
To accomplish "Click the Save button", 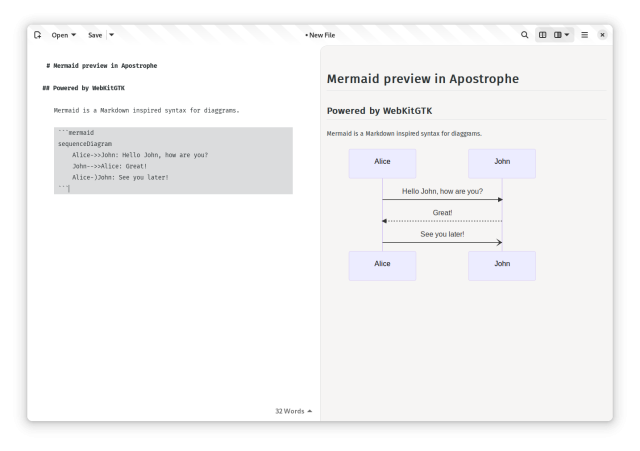I will point(95,35).
